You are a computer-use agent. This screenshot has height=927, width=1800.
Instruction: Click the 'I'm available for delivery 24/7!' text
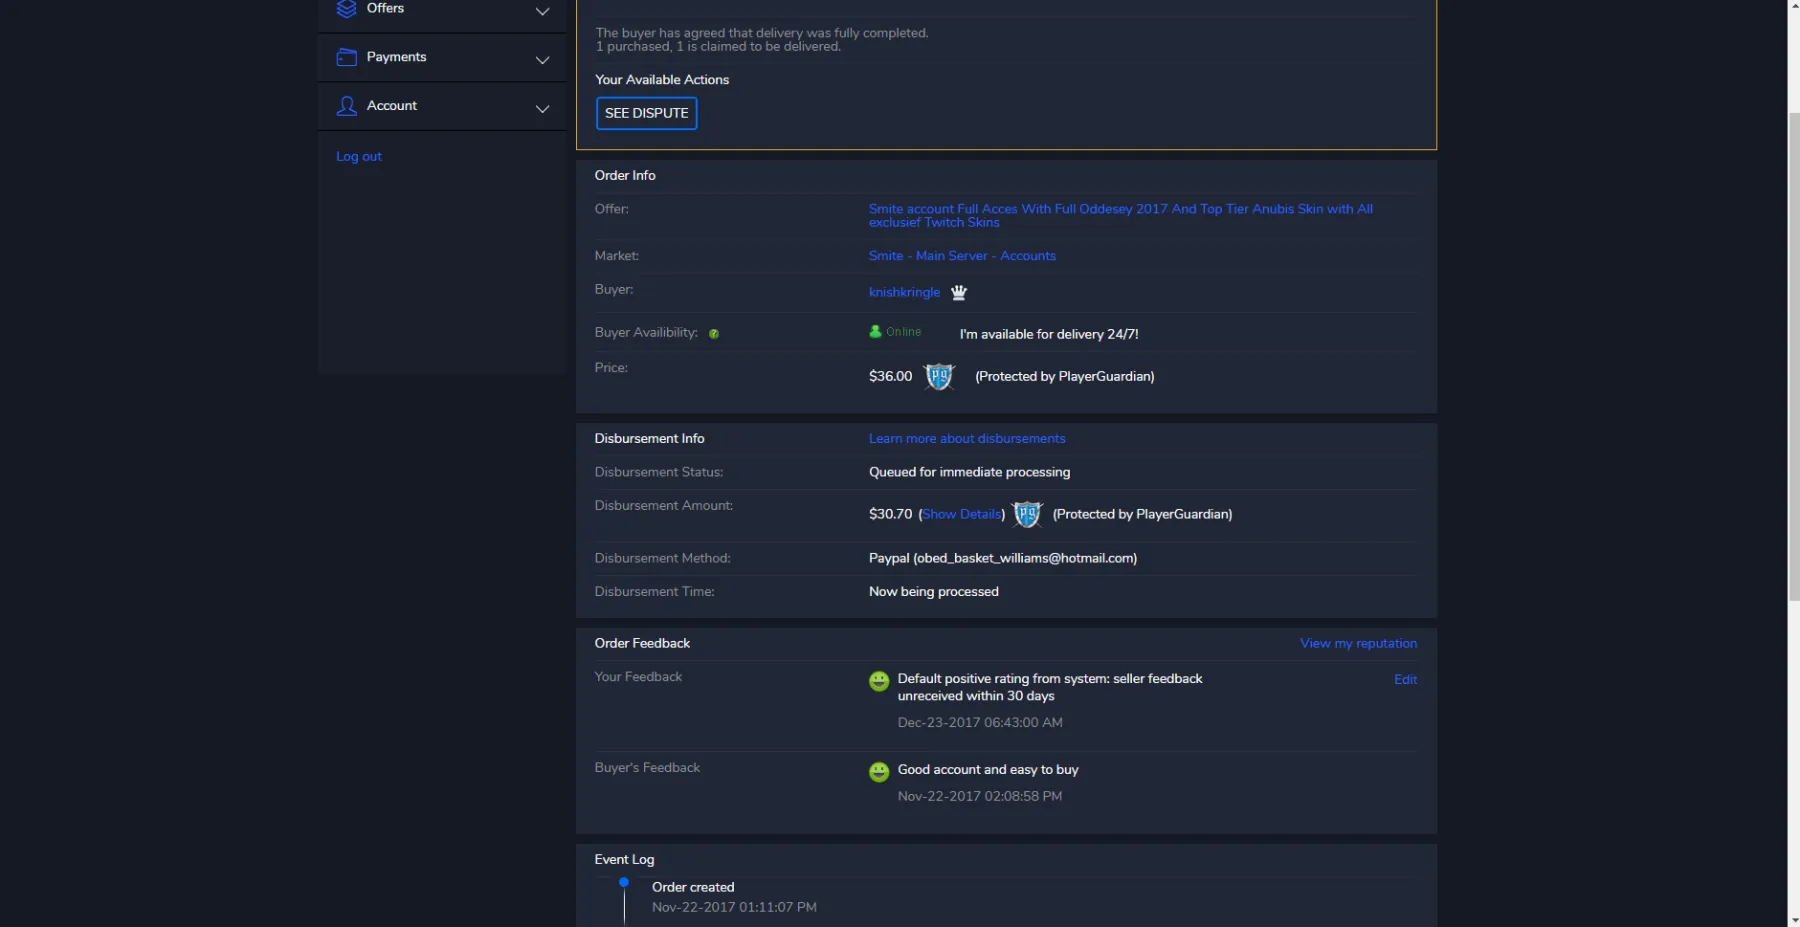tap(1049, 335)
